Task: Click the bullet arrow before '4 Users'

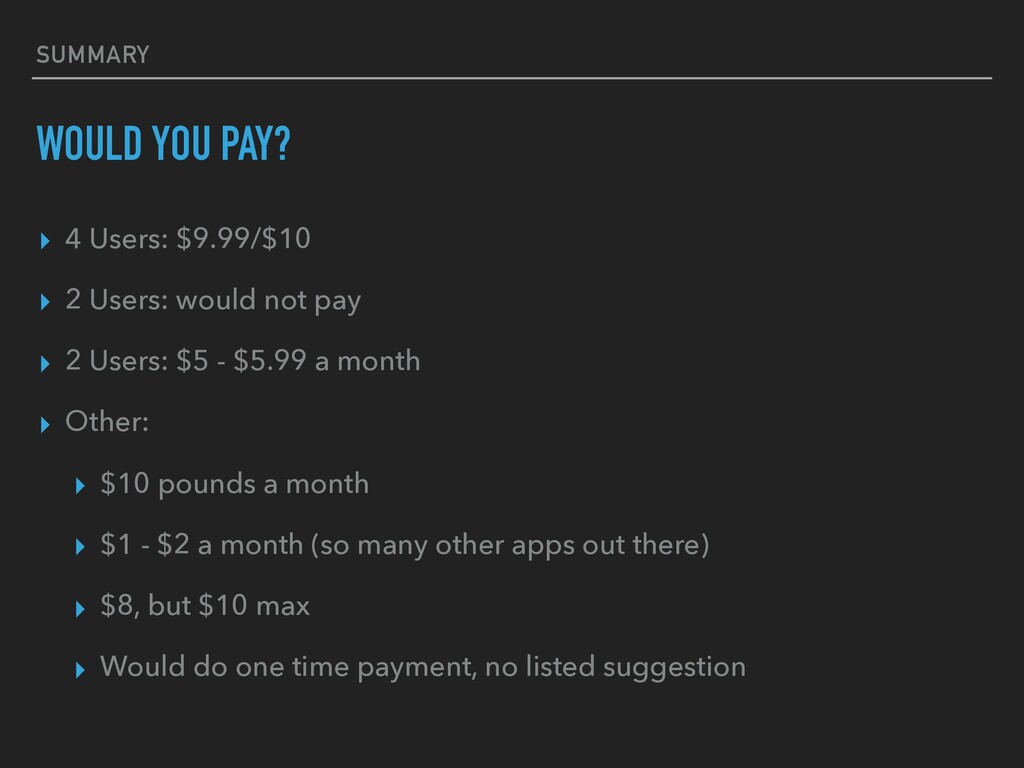Action: (45, 241)
